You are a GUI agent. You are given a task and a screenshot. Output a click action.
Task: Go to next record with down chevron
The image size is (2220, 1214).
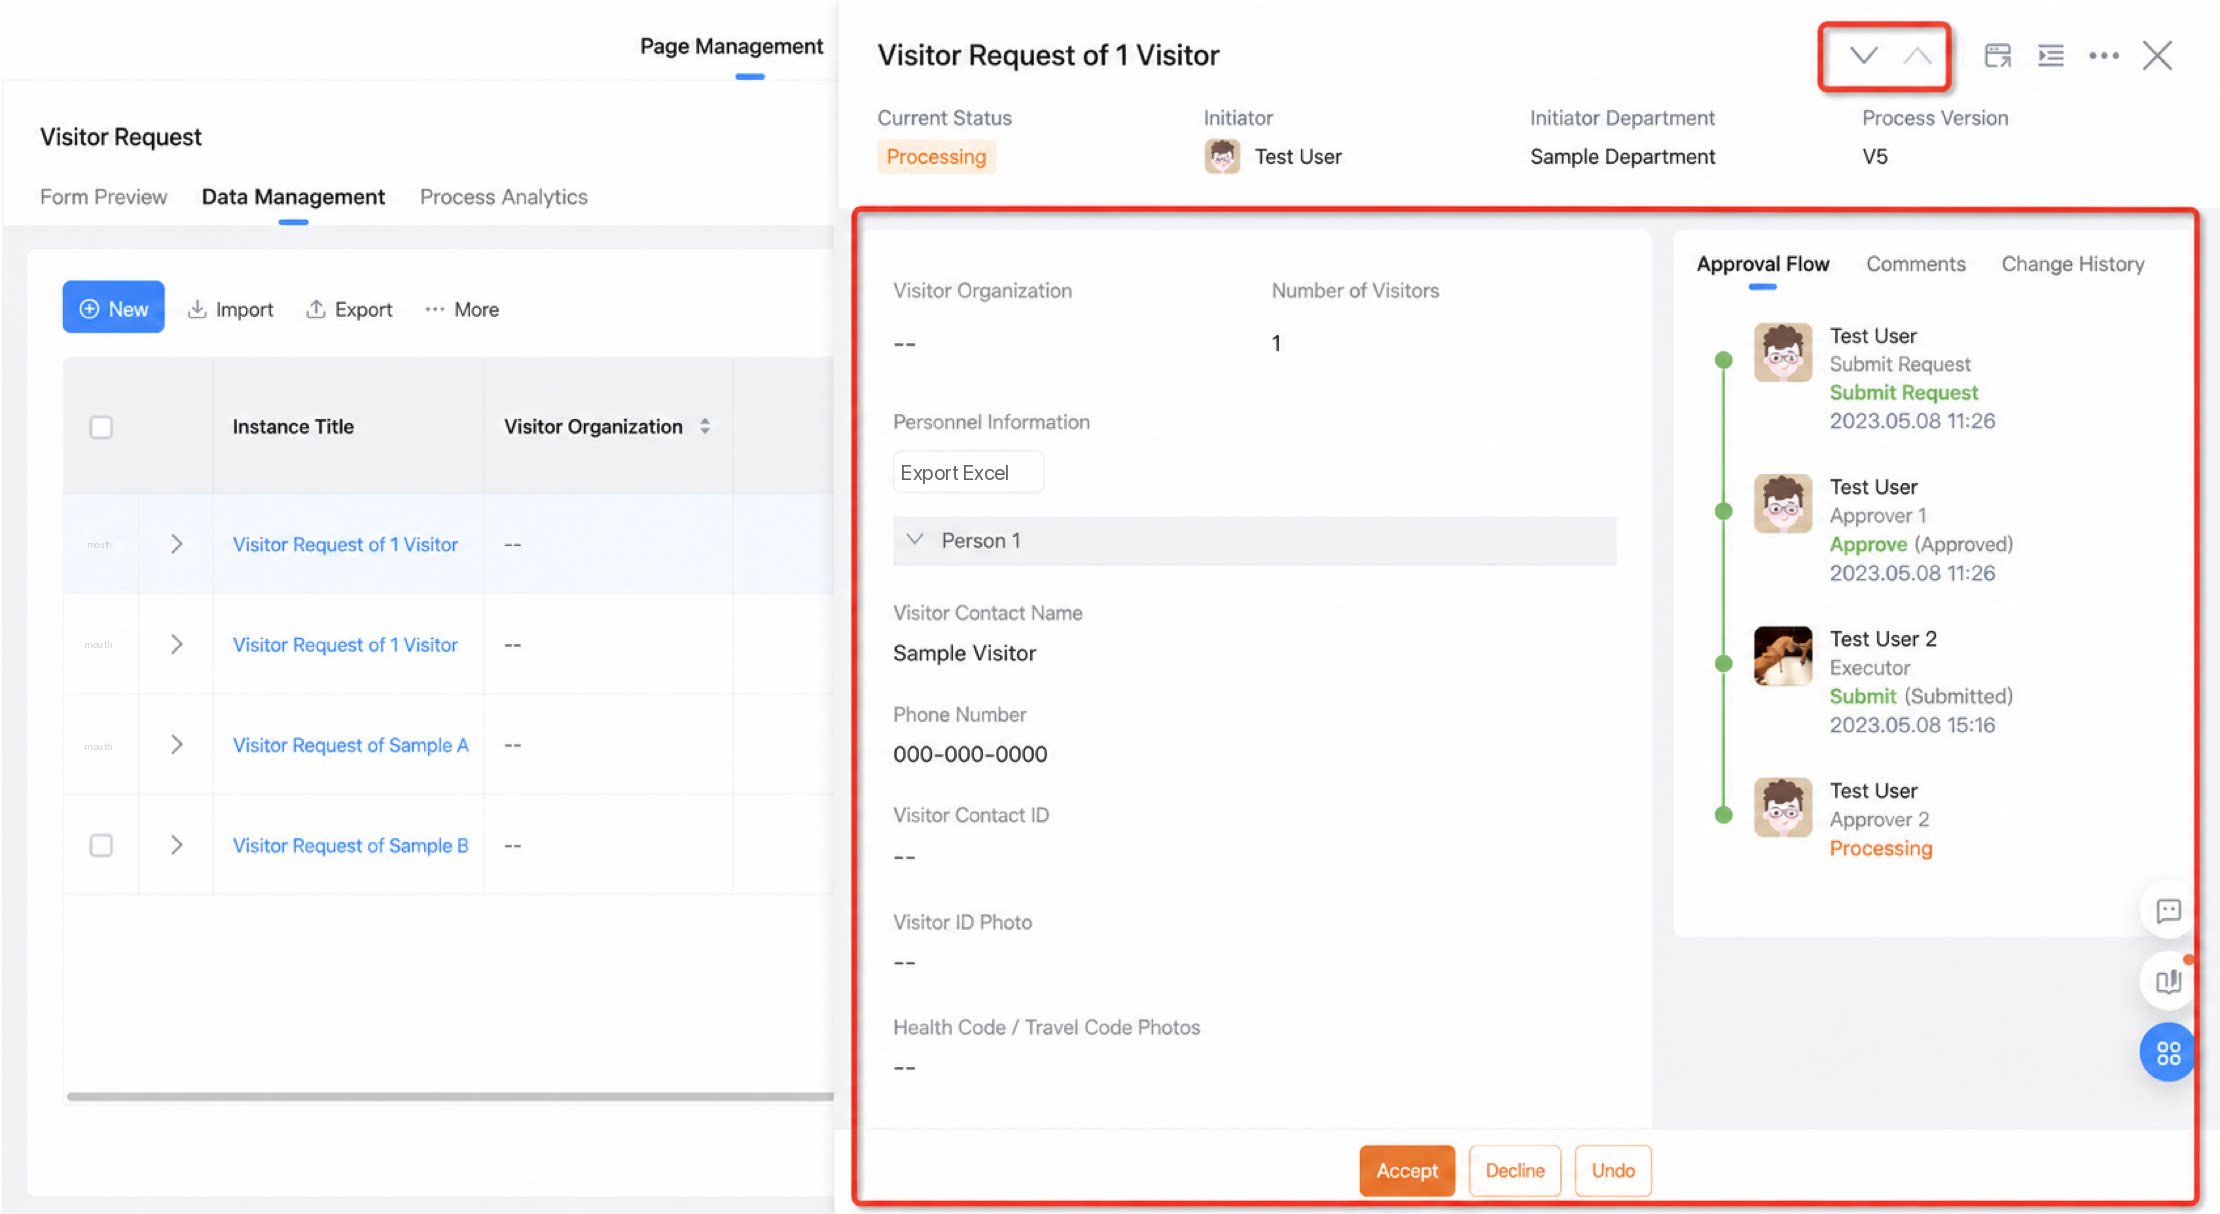tap(1862, 55)
